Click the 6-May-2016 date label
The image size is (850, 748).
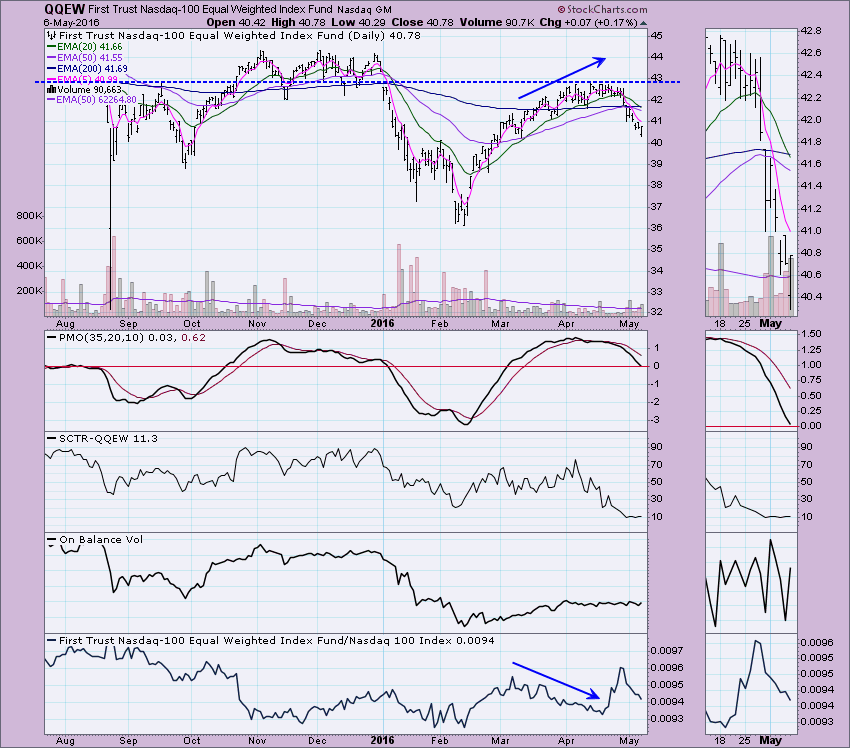click(x=72, y=23)
